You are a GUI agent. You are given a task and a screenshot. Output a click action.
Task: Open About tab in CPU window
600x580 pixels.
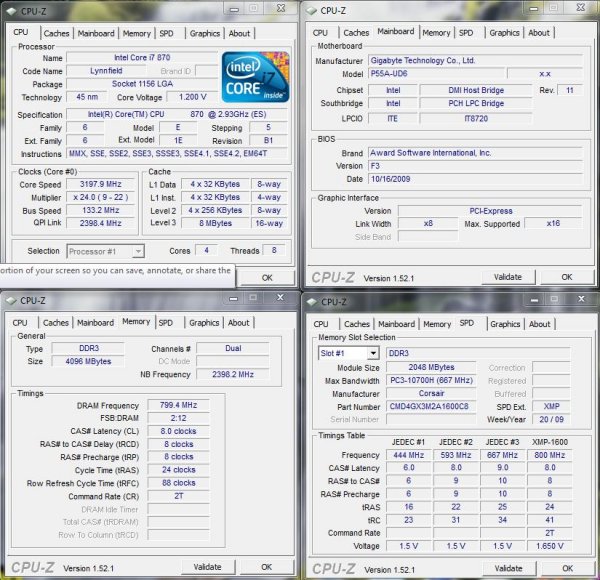pyautogui.click(x=239, y=33)
